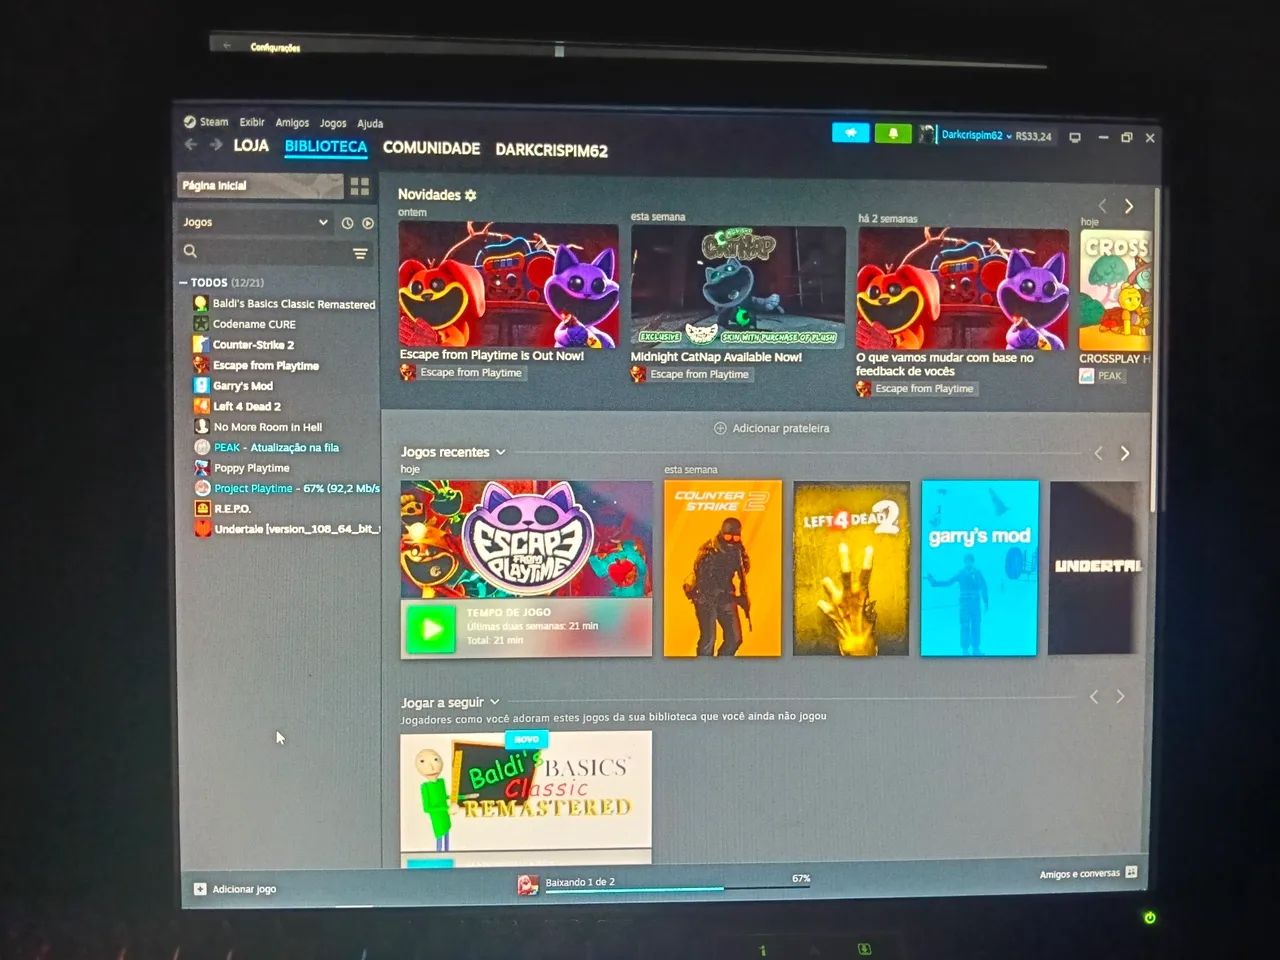Click next arrow in Jogos recentes shelf

pos(1125,453)
